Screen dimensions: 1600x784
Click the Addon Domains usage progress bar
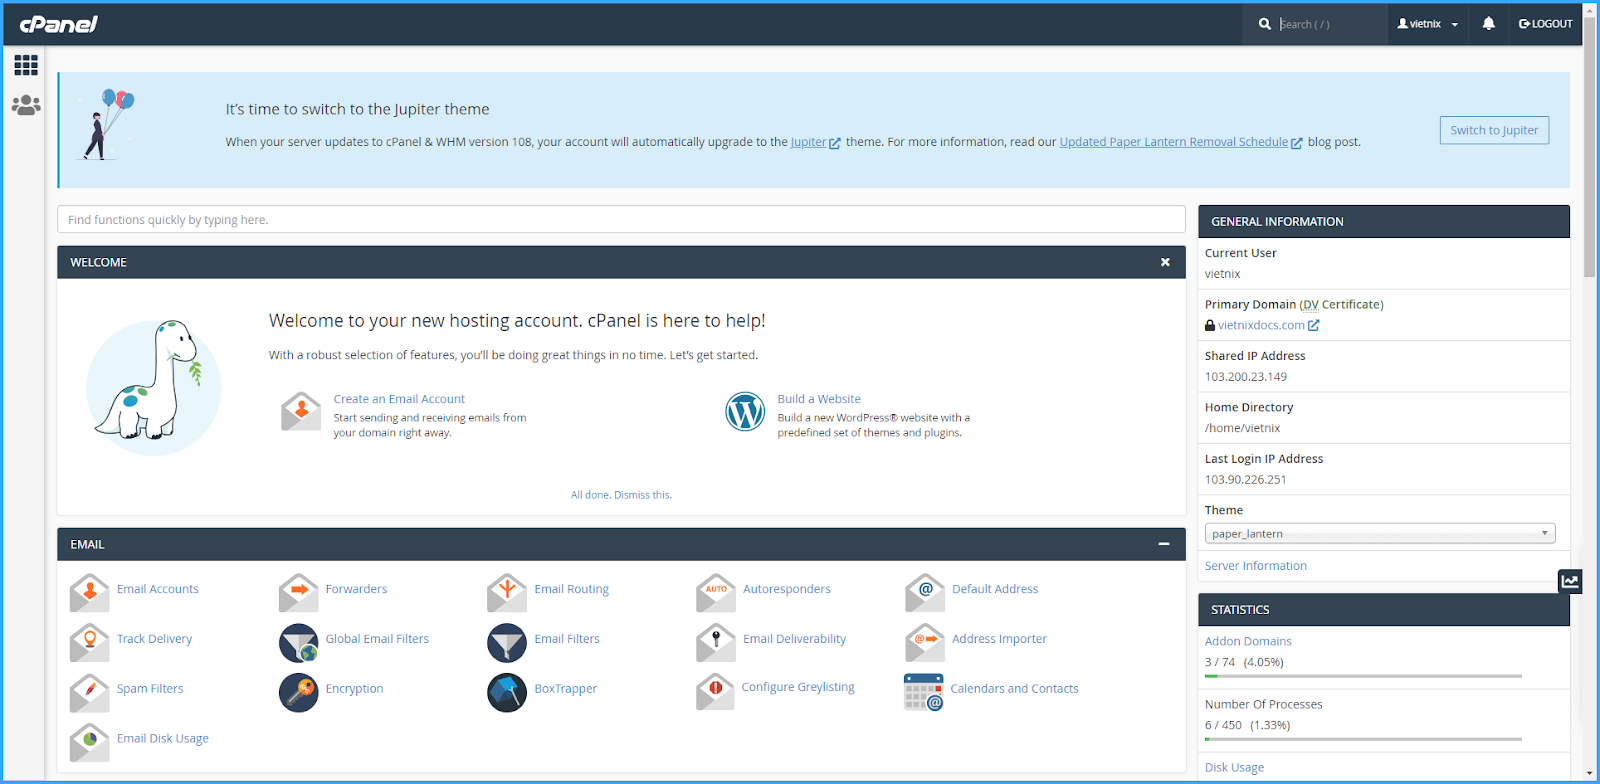coord(1363,676)
